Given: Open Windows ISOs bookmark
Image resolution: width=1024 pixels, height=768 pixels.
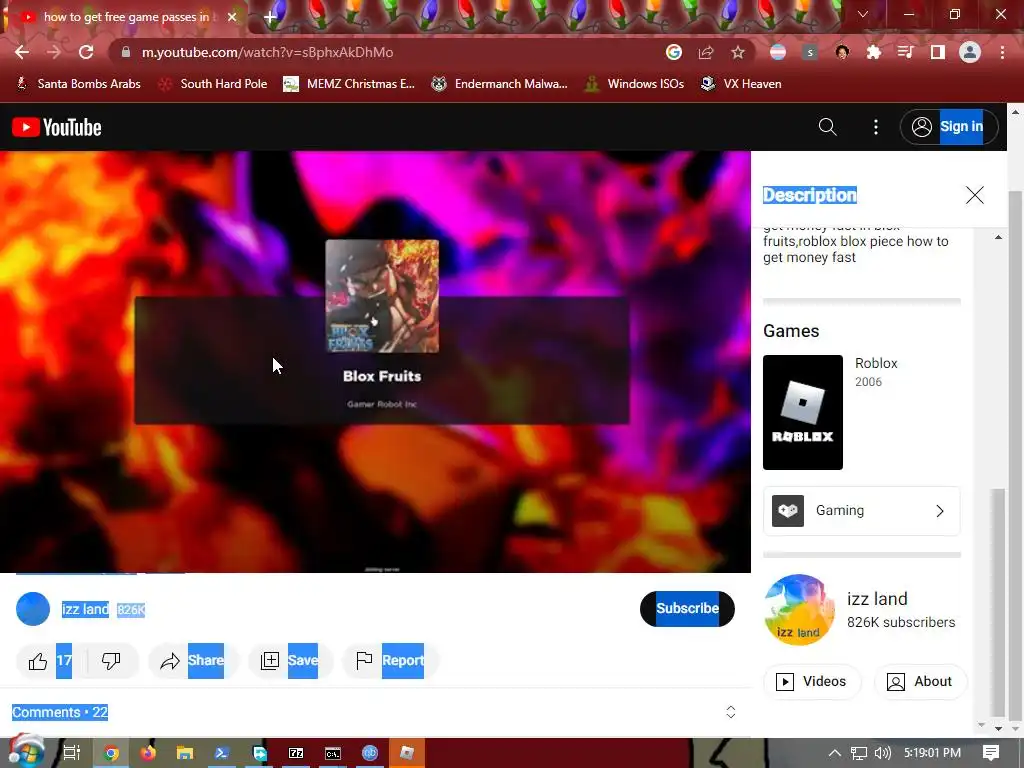Looking at the screenshot, I should [x=634, y=84].
